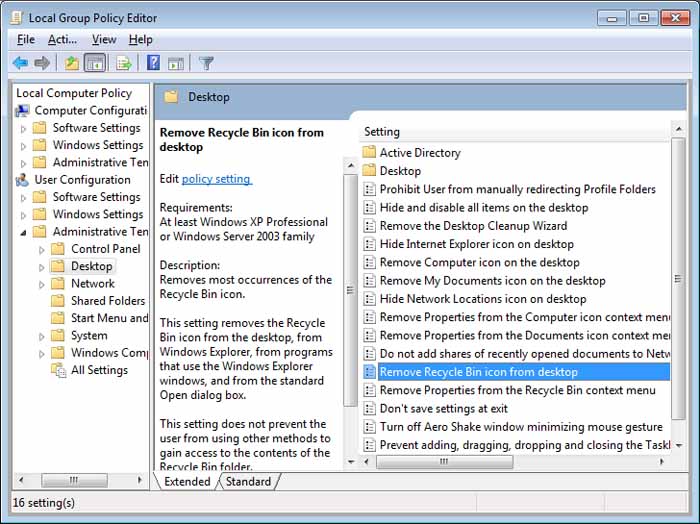Image resolution: width=700 pixels, height=524 pixels.
Task: Open the File menu
Action: click(x=26, y=40)
